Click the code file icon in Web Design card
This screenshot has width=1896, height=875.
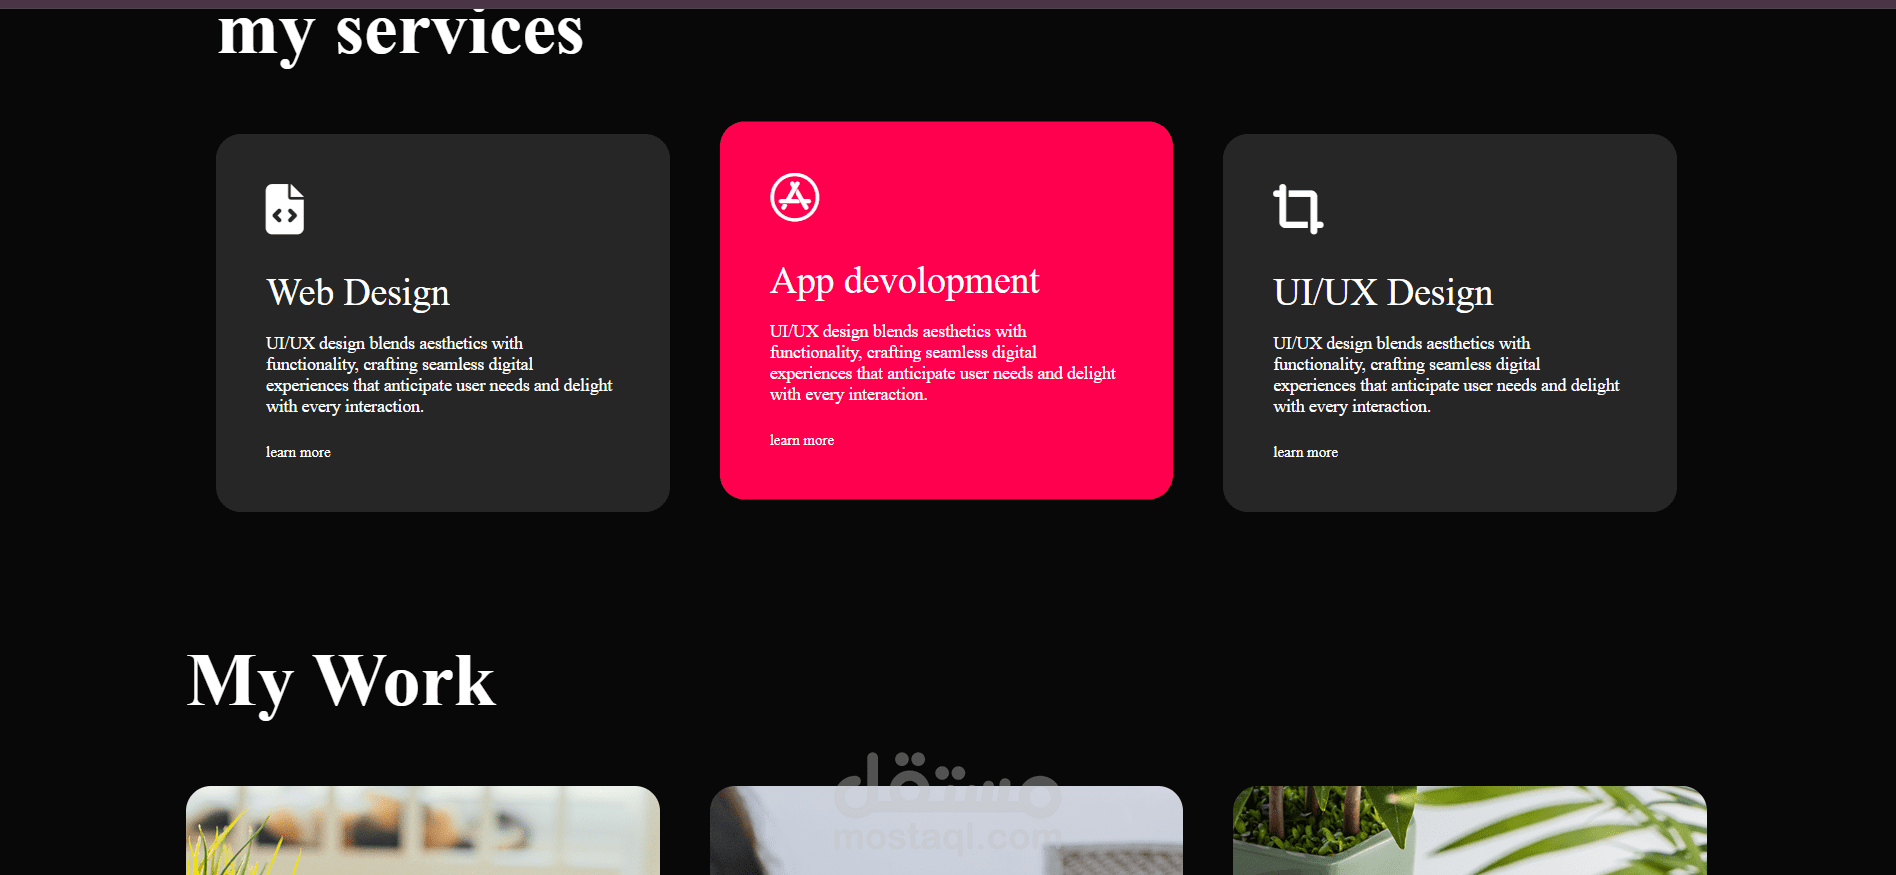pyautogui.click(x=285, y=209)
